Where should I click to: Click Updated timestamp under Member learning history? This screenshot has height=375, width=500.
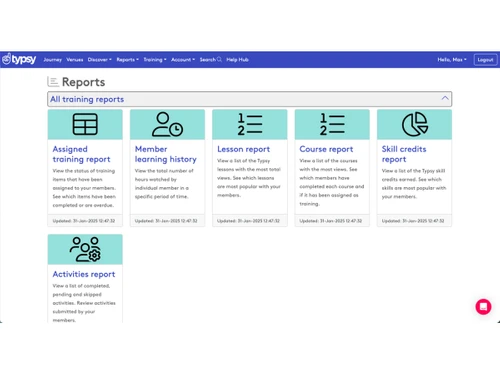166,221
